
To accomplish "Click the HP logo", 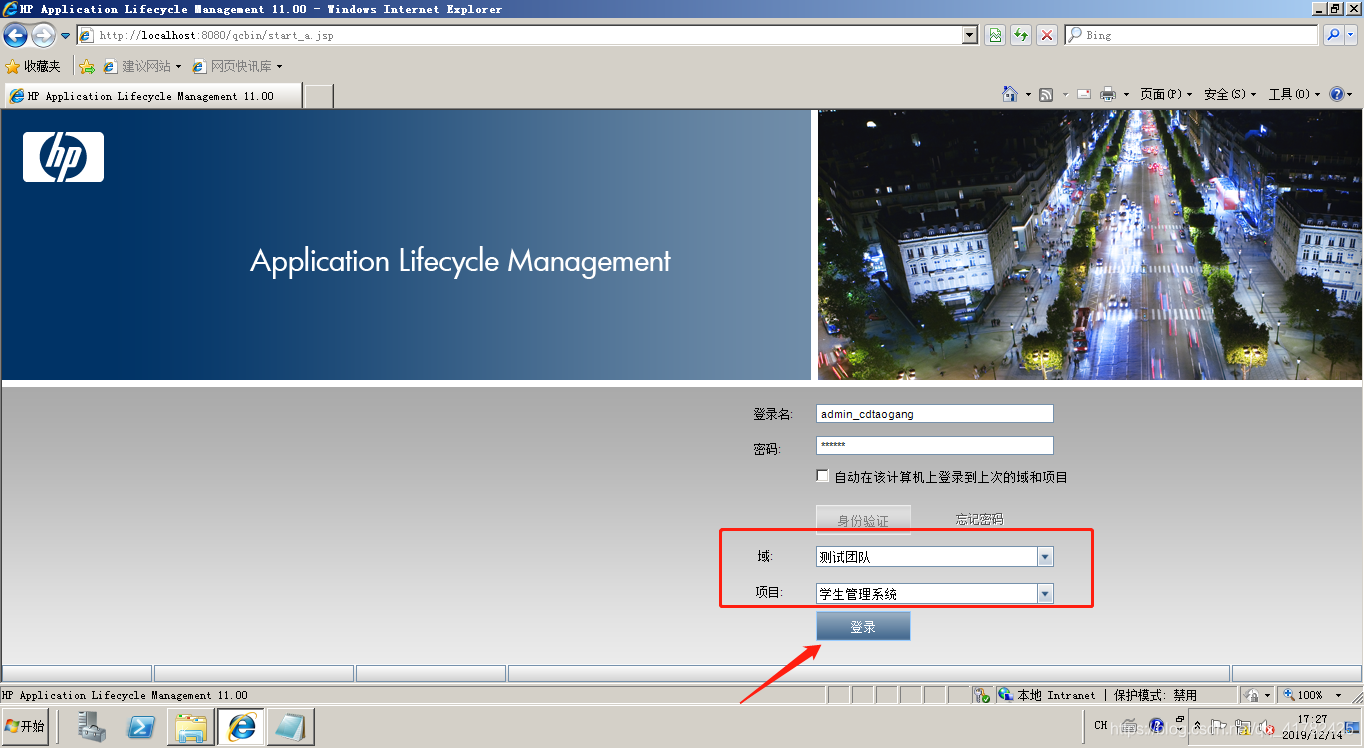I will pos(63,157).
